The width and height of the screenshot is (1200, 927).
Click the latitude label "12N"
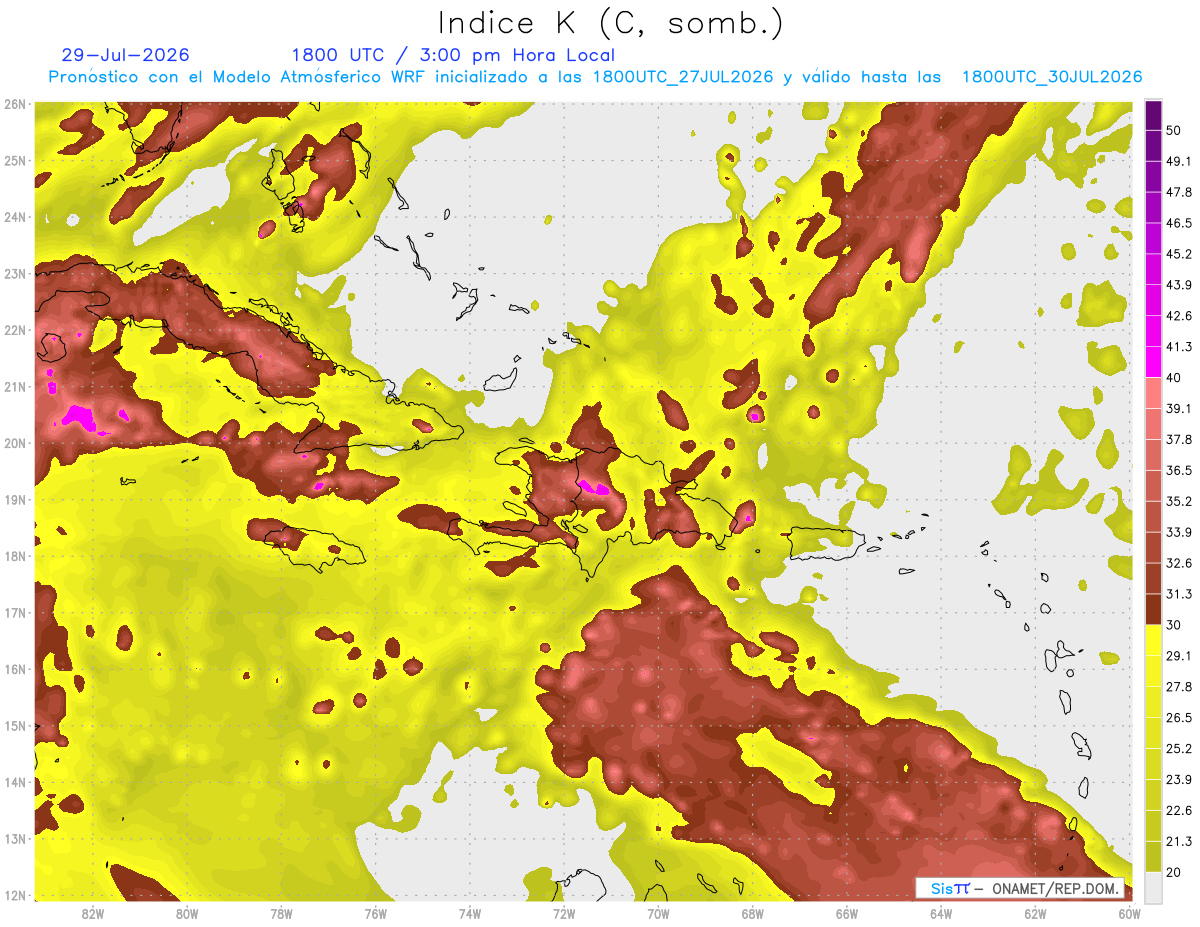pos(15,895)
